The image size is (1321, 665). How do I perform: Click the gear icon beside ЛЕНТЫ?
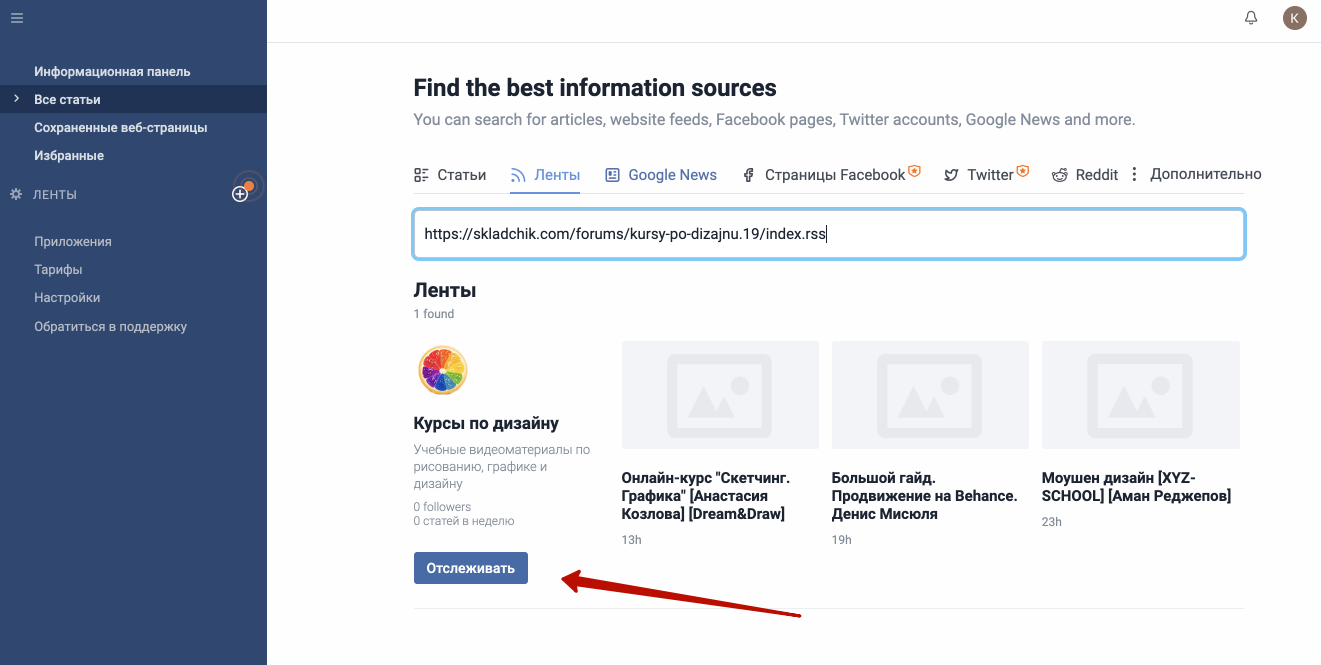(x=16, y=194)
